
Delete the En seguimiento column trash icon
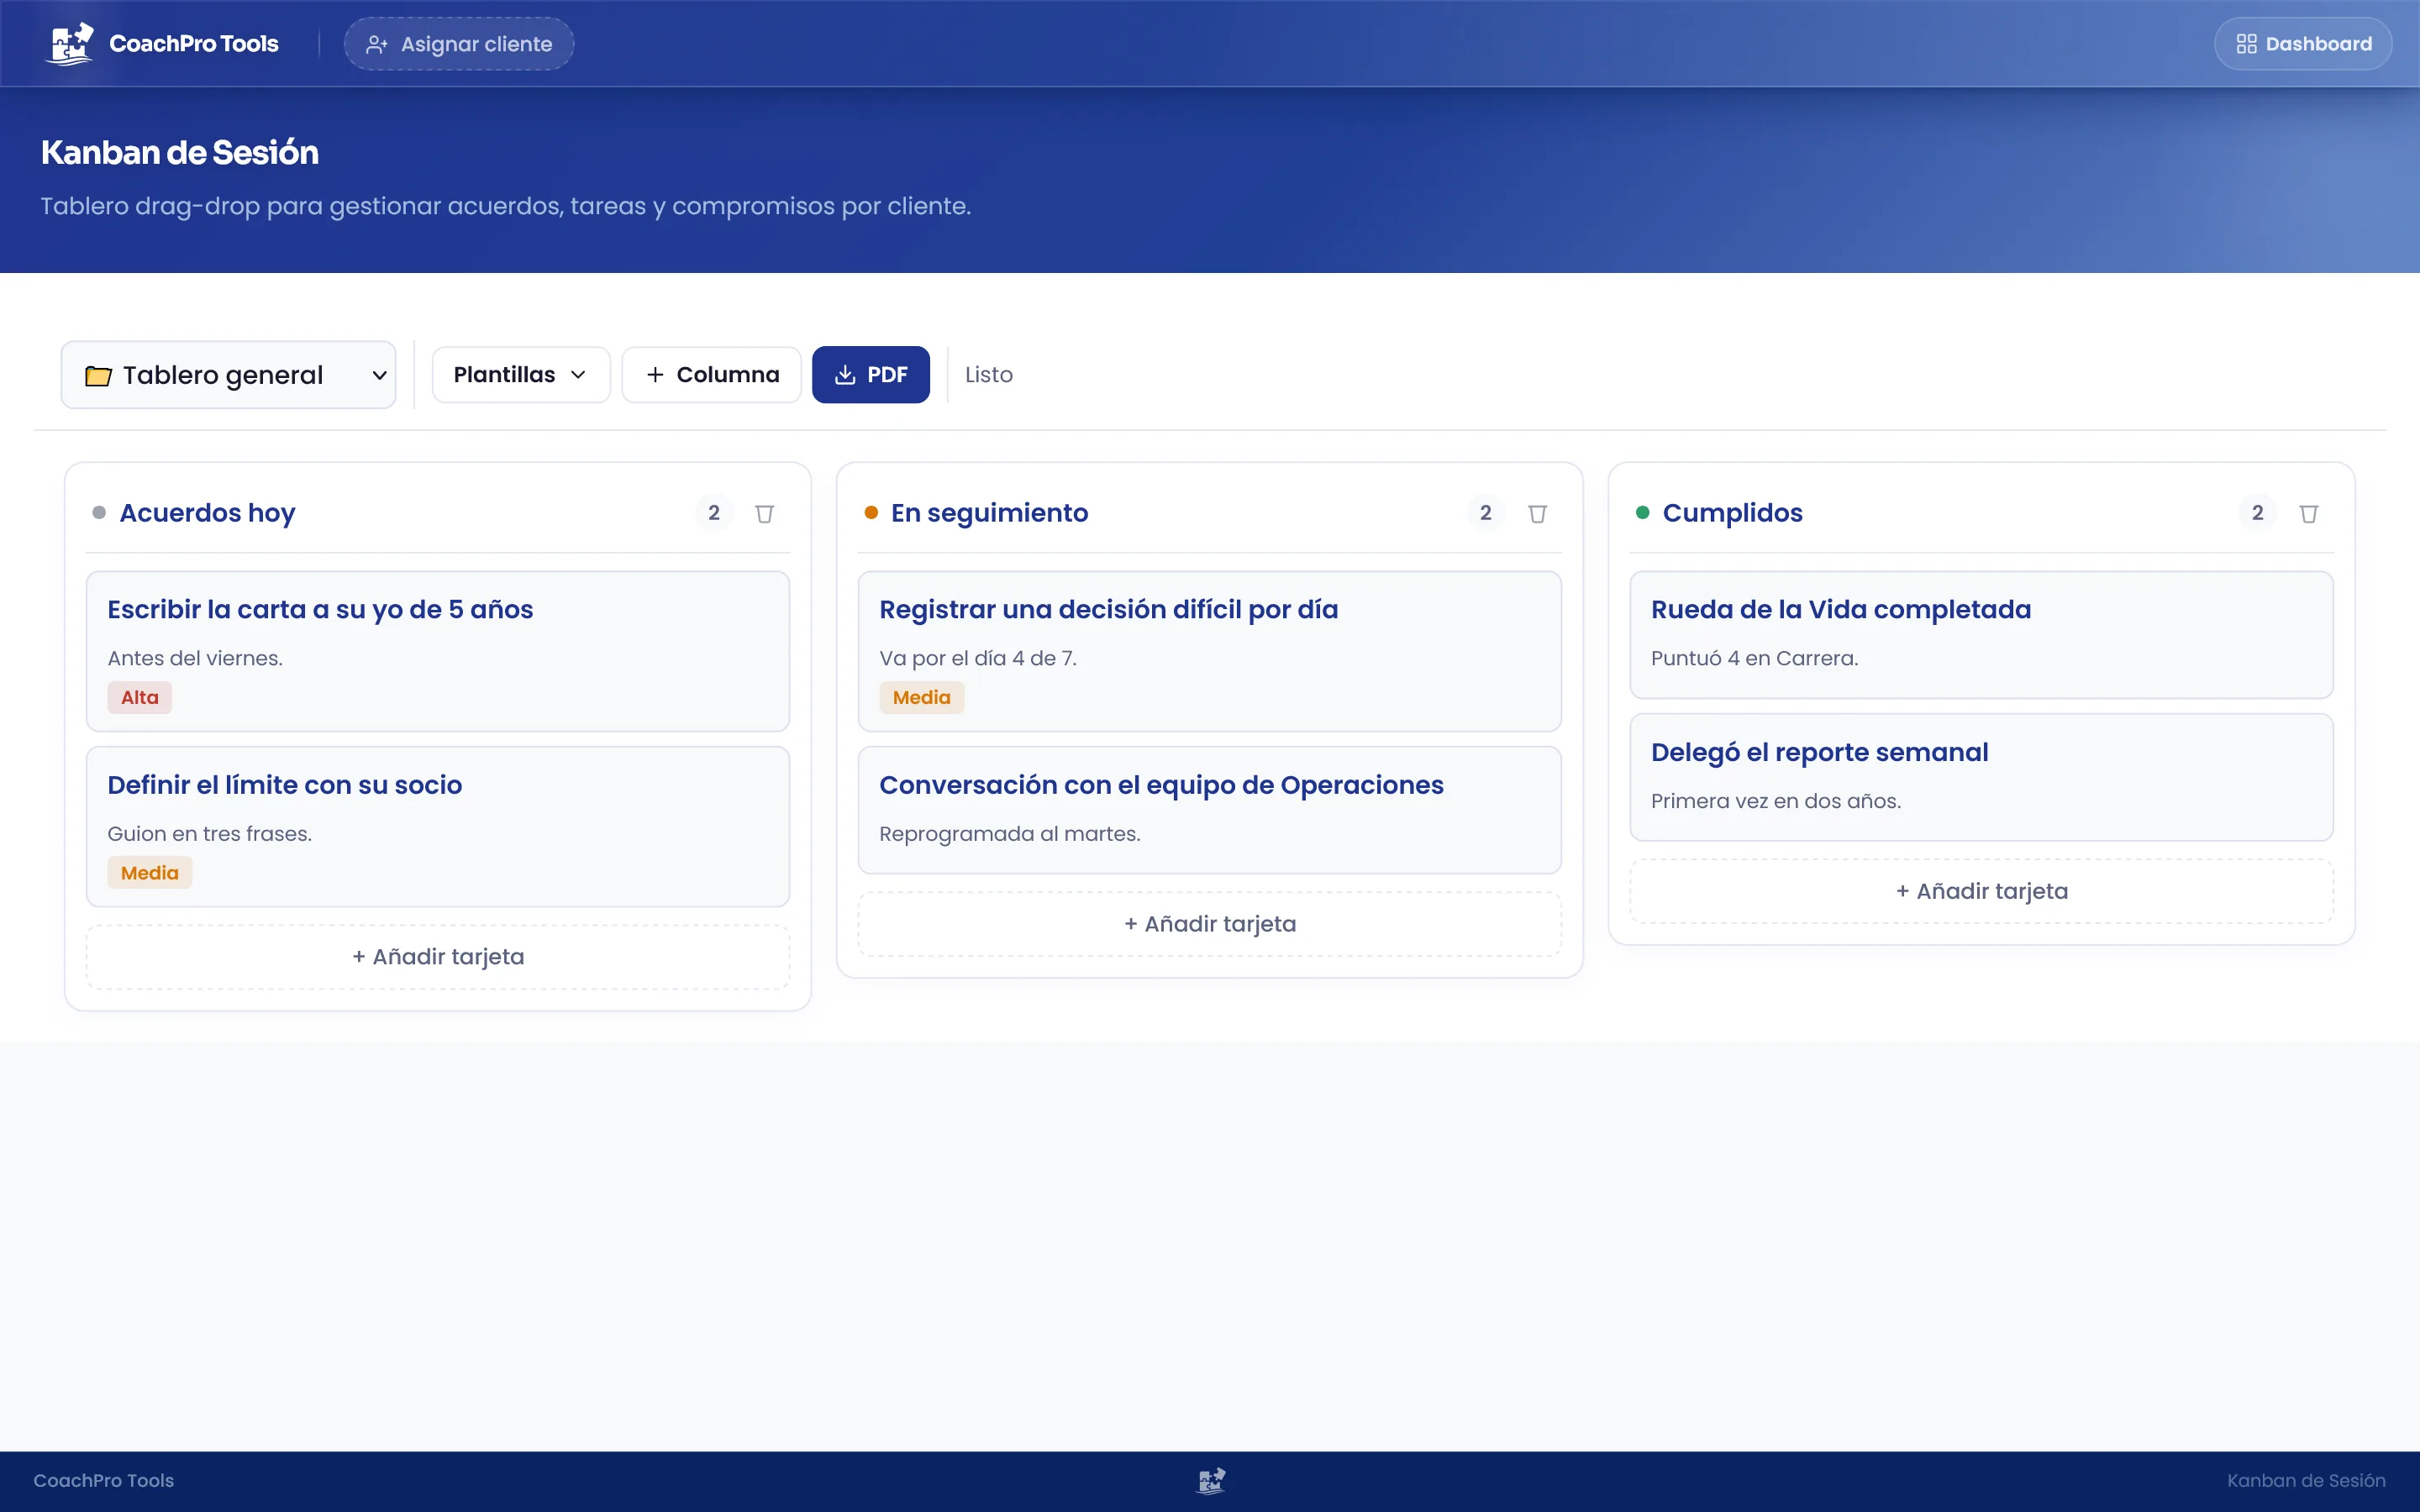click(x=1538, y=513)
